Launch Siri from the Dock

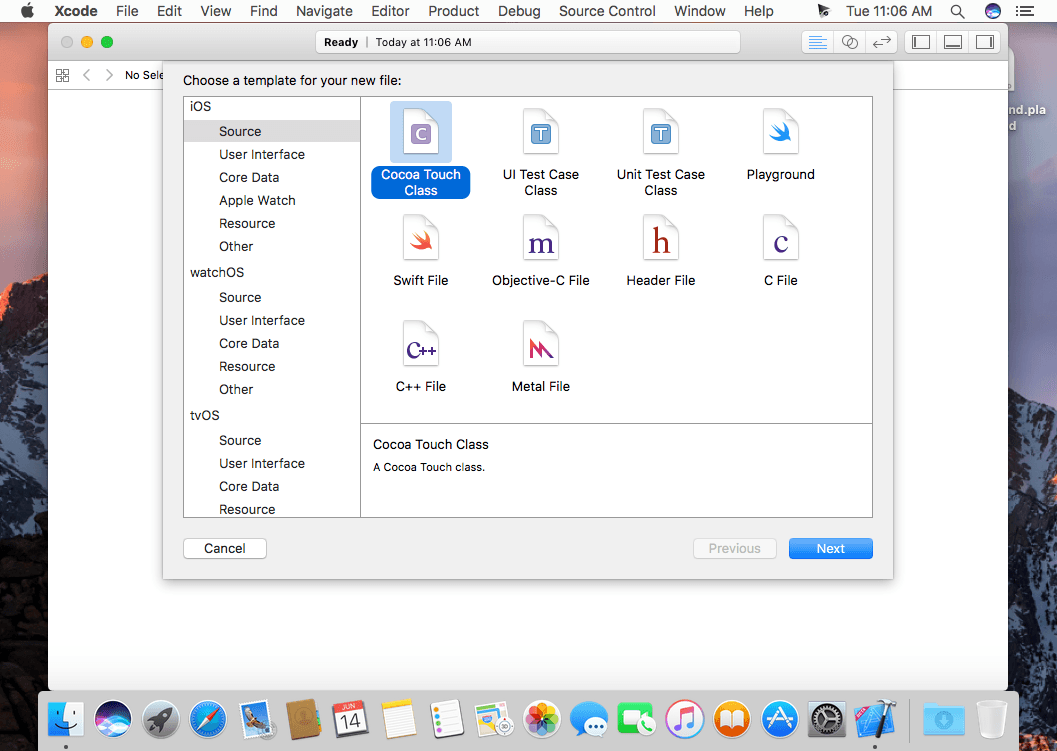[x=113, y=719]
